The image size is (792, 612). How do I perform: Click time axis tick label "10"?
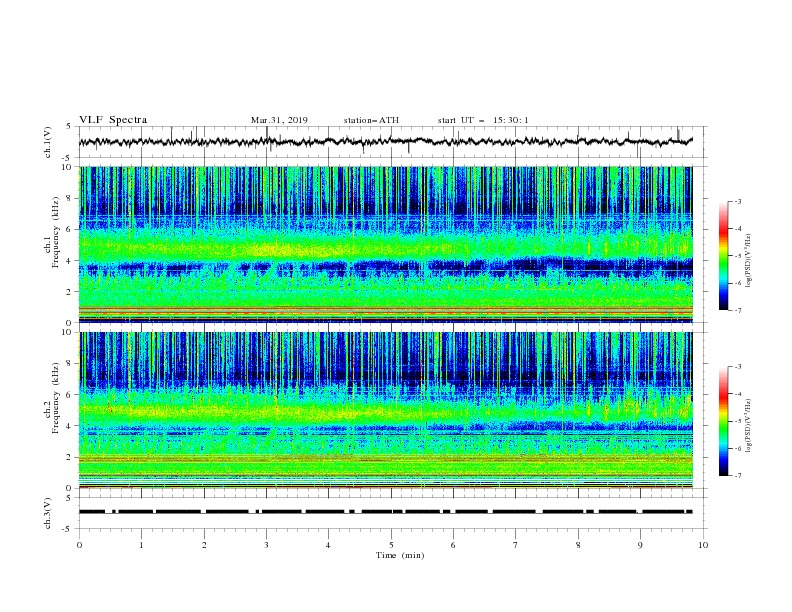703,545
